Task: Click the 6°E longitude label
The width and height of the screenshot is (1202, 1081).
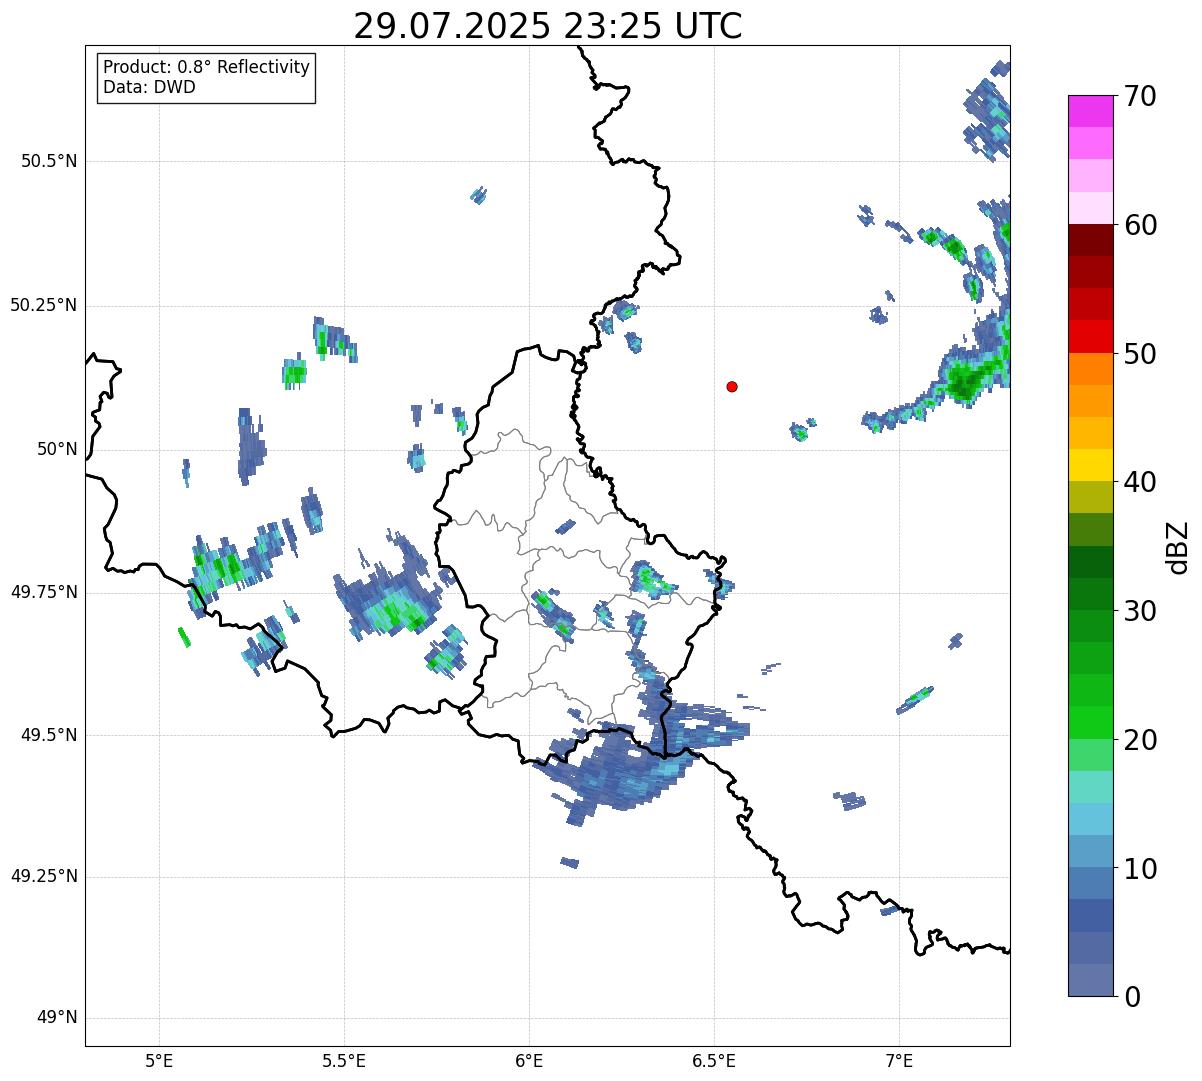Action: [x=529, y=1060]
